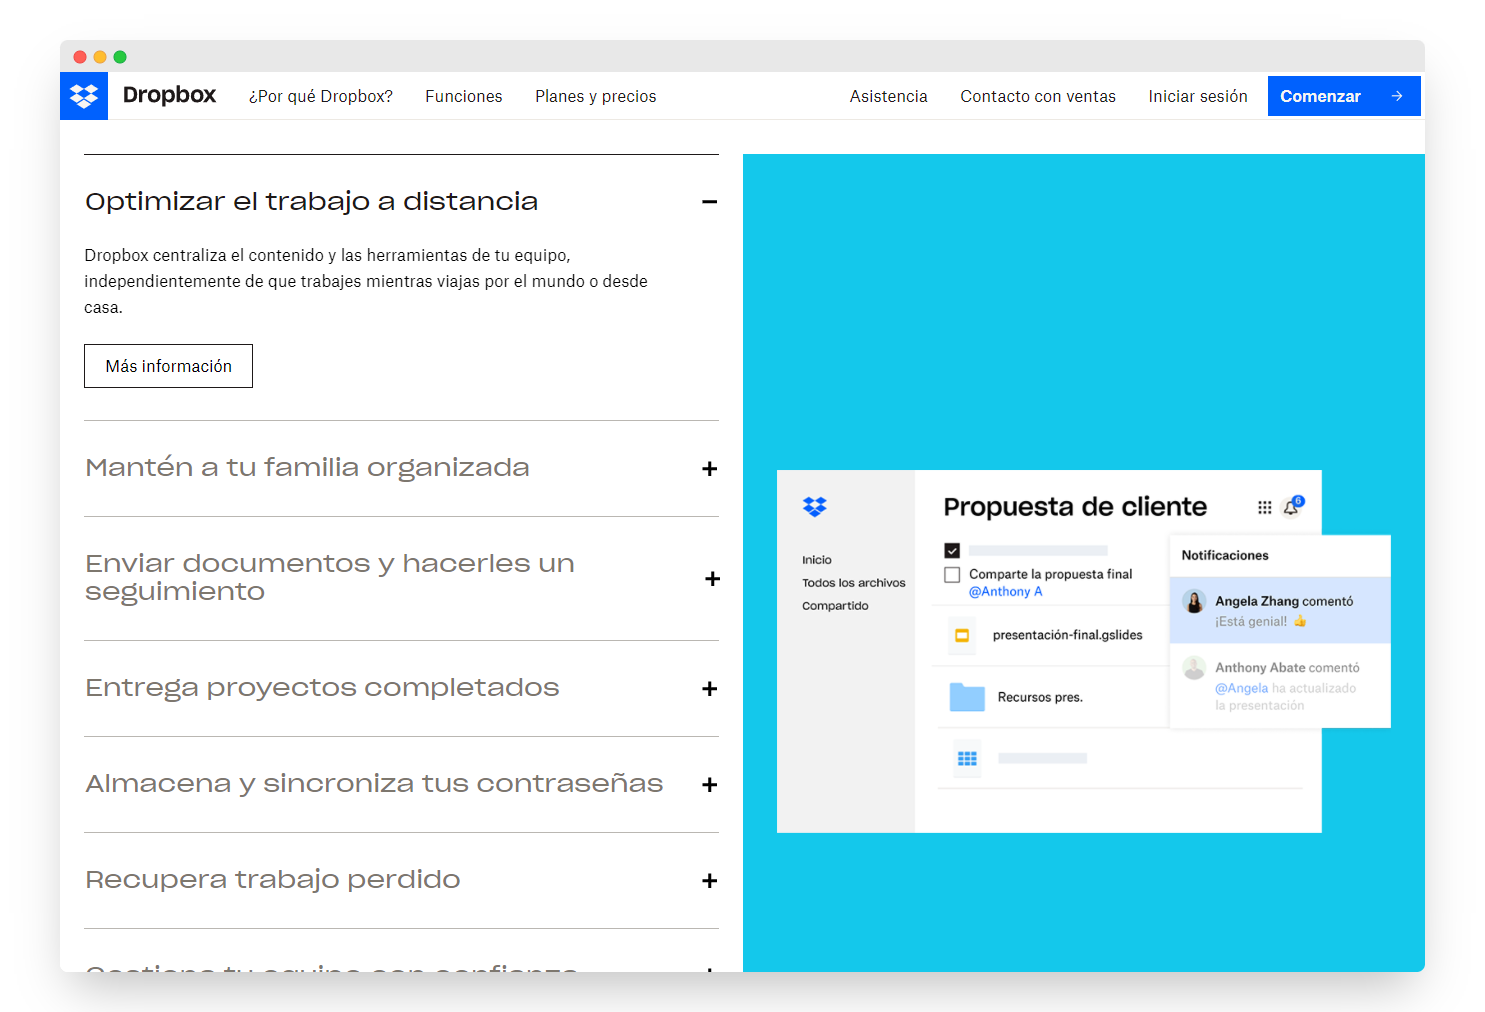The image size is (1485, 1012).
Task: Expand Almacena y sincroniza tus contraseñas
Action: coord(710,785)
